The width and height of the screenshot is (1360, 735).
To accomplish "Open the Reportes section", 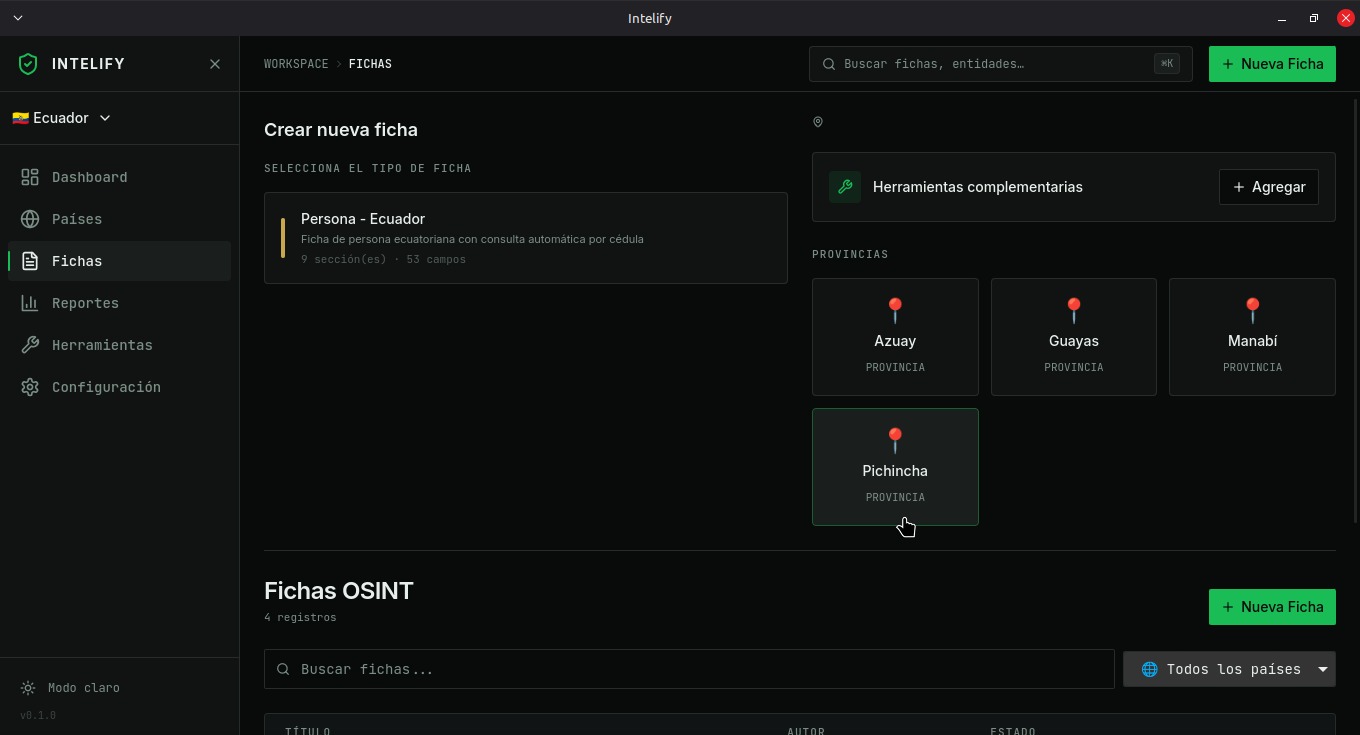I will click(119, 303).
